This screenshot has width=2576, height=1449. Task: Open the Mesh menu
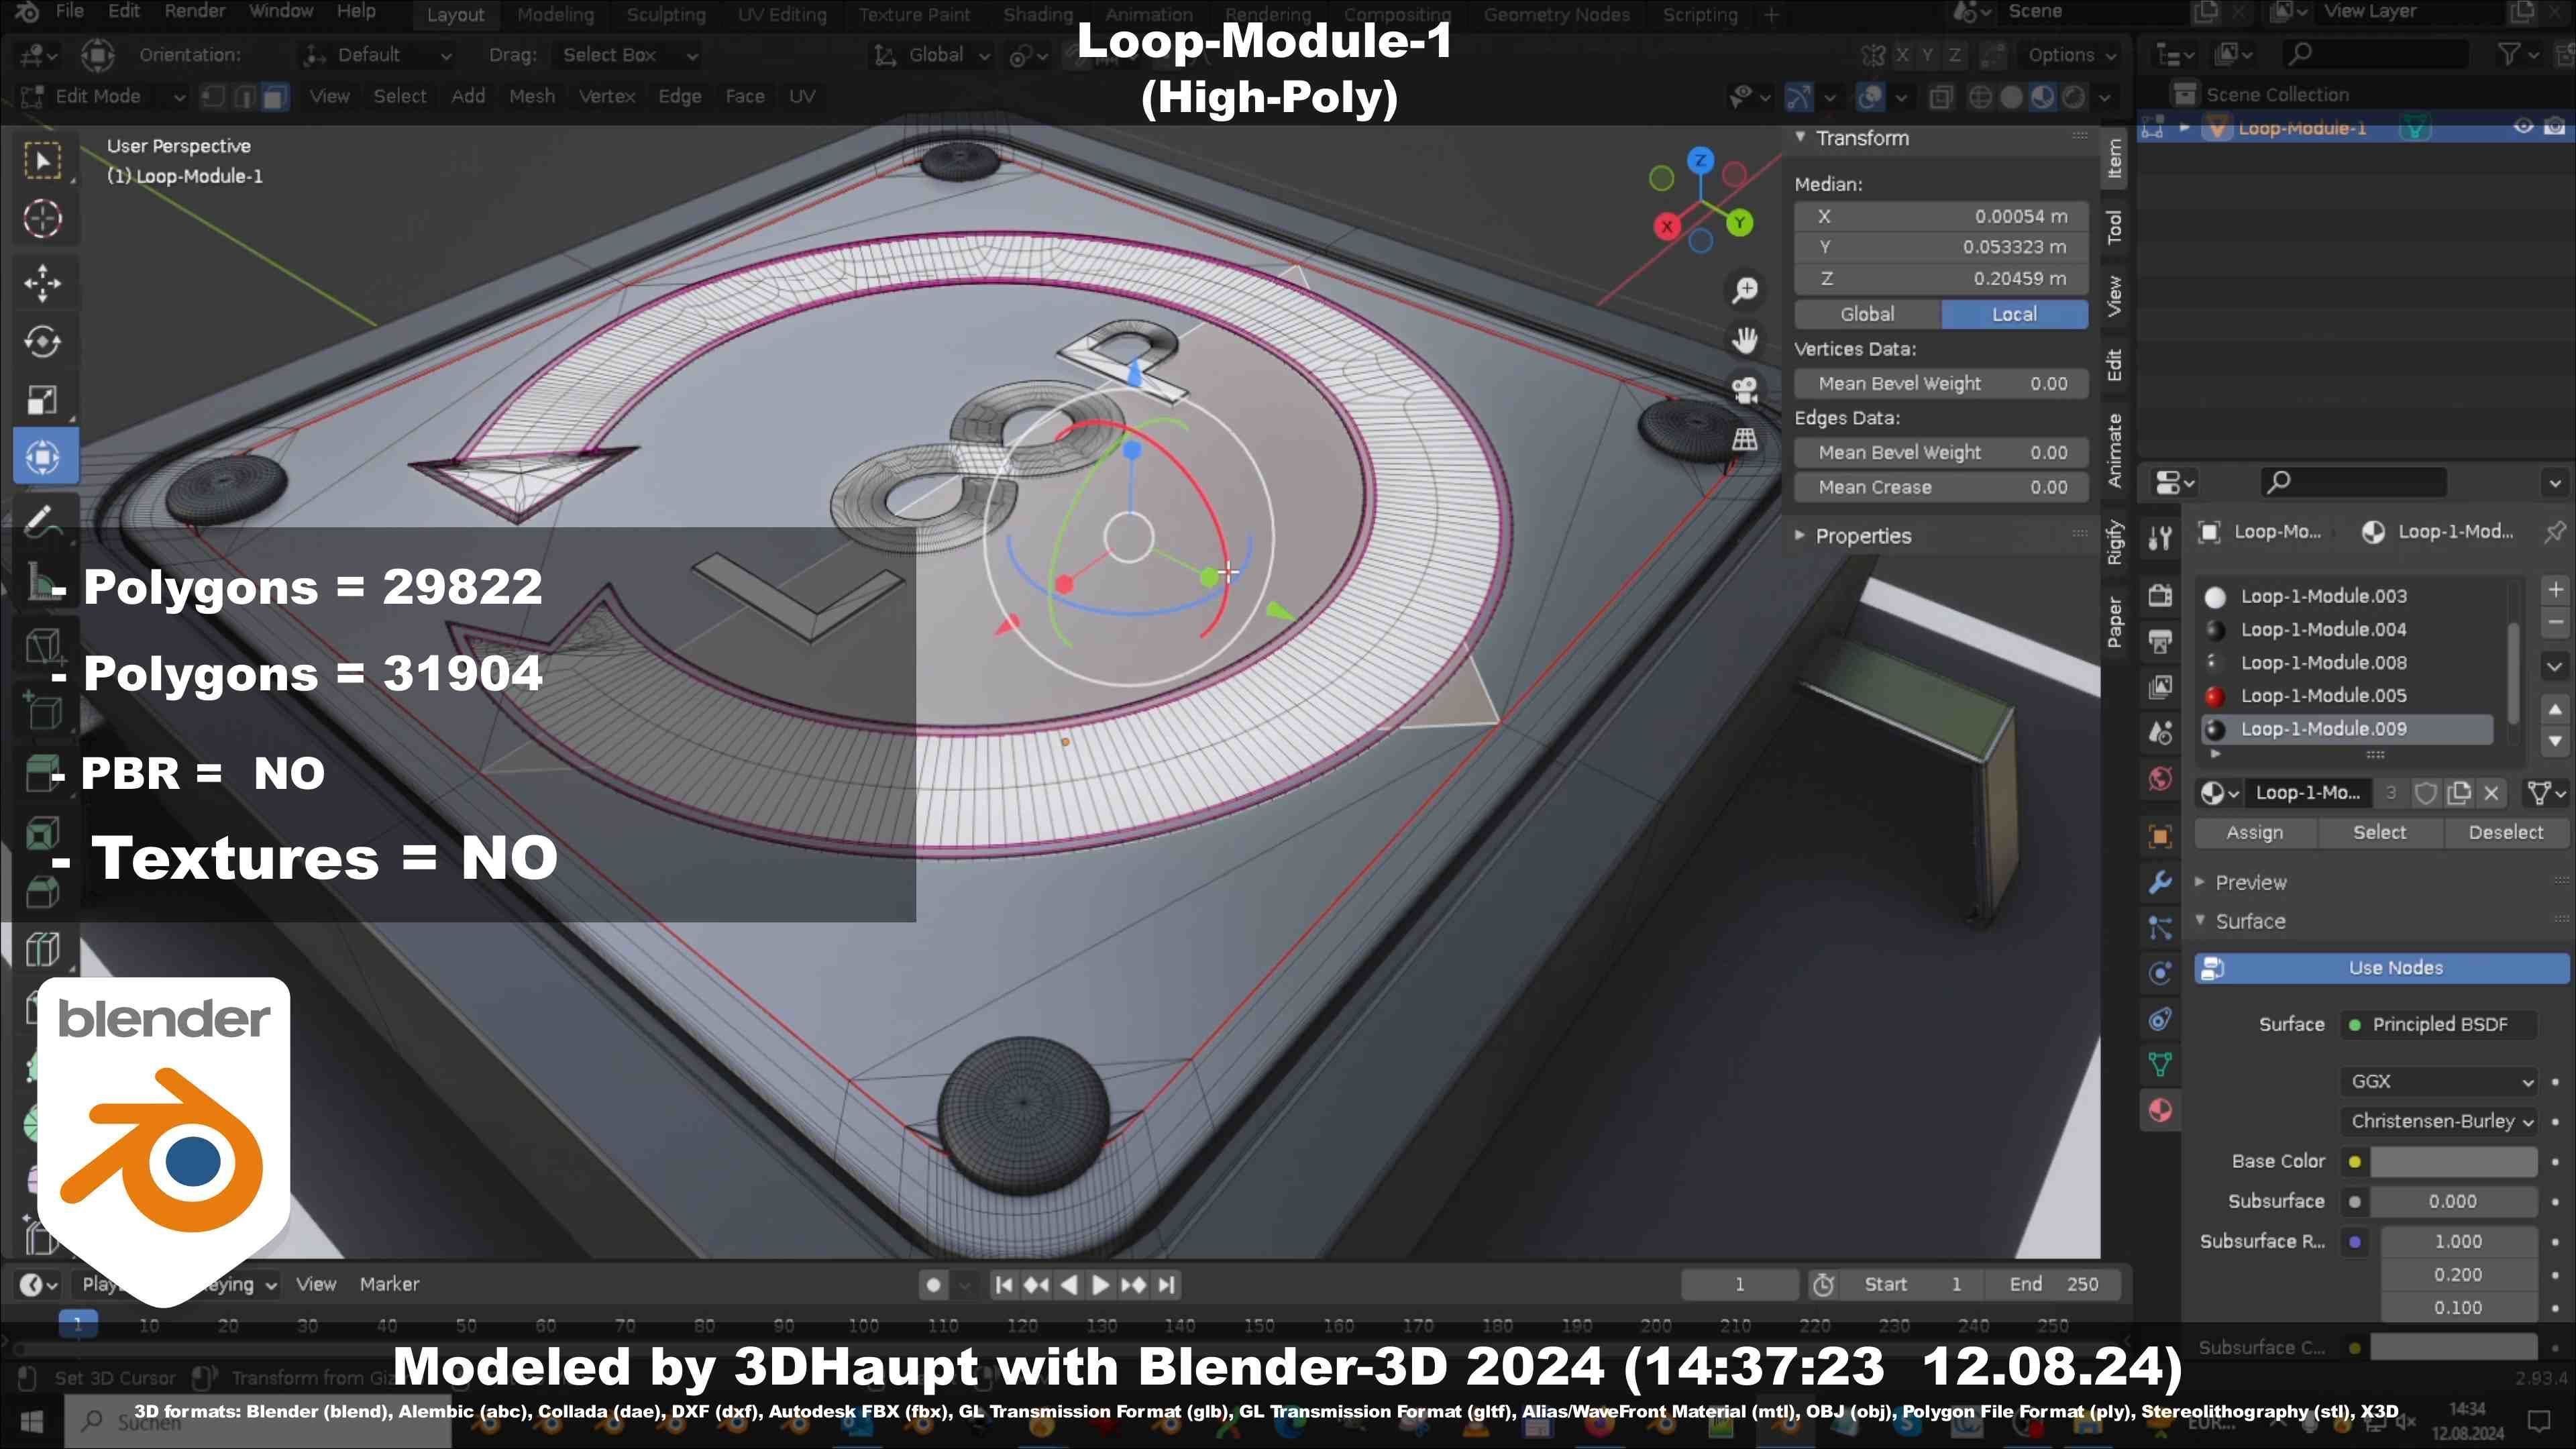(x=531, y=96)
